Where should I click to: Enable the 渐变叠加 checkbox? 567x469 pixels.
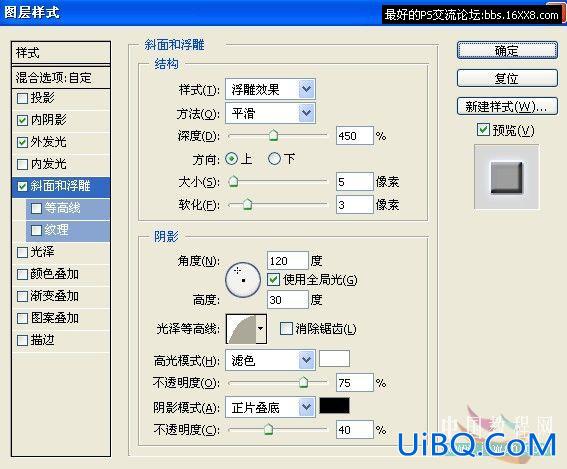(22, 297)
